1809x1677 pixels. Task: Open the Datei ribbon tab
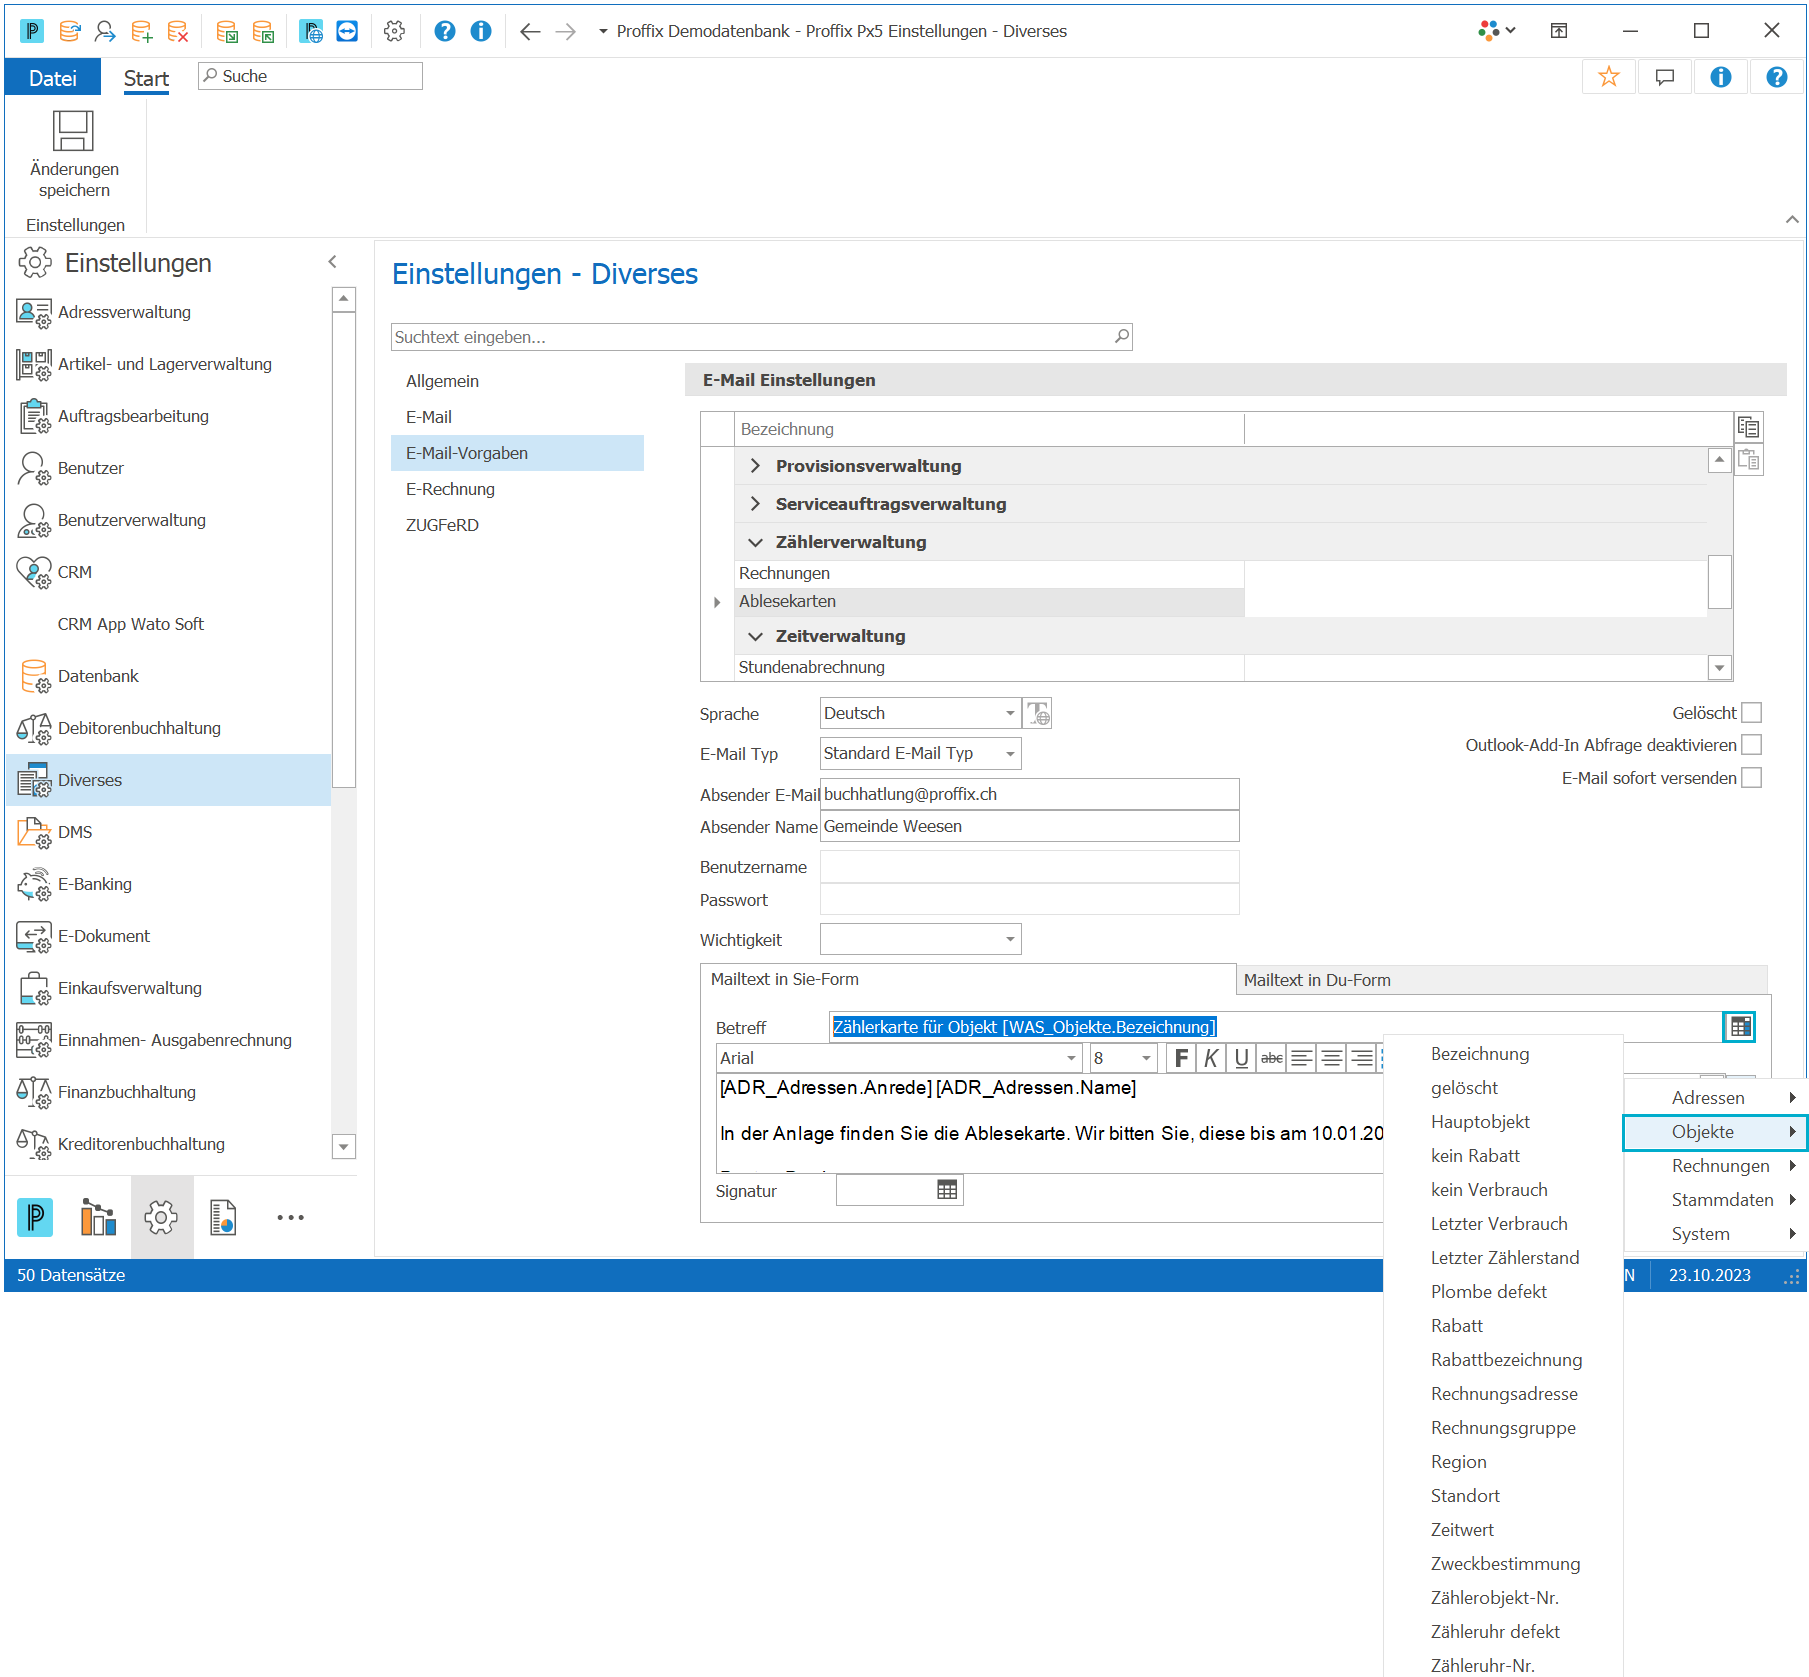click(53, 78)
